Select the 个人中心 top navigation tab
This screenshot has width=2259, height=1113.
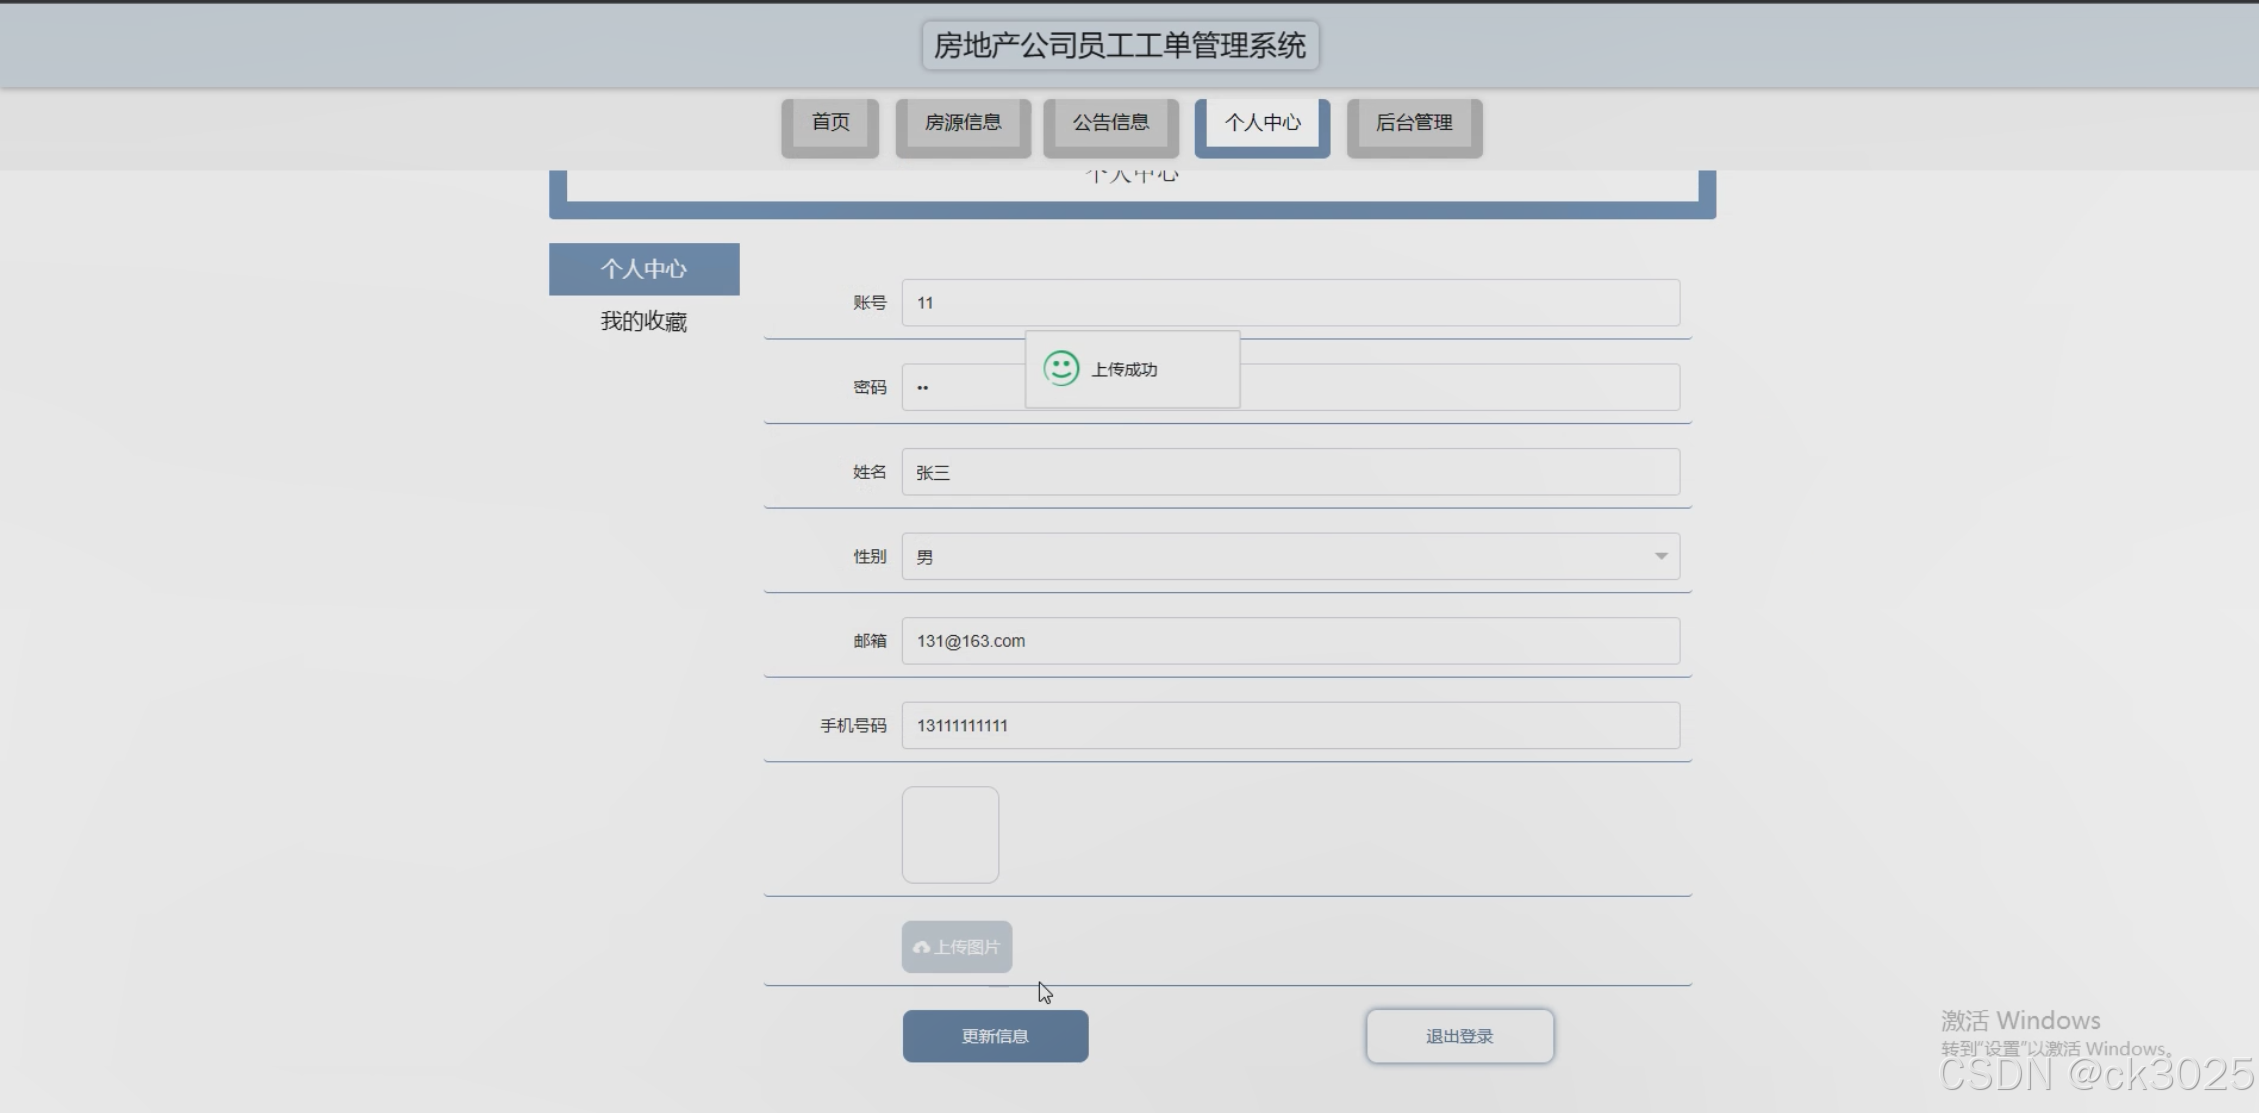pyautogui.click(x=1262, y=123)
